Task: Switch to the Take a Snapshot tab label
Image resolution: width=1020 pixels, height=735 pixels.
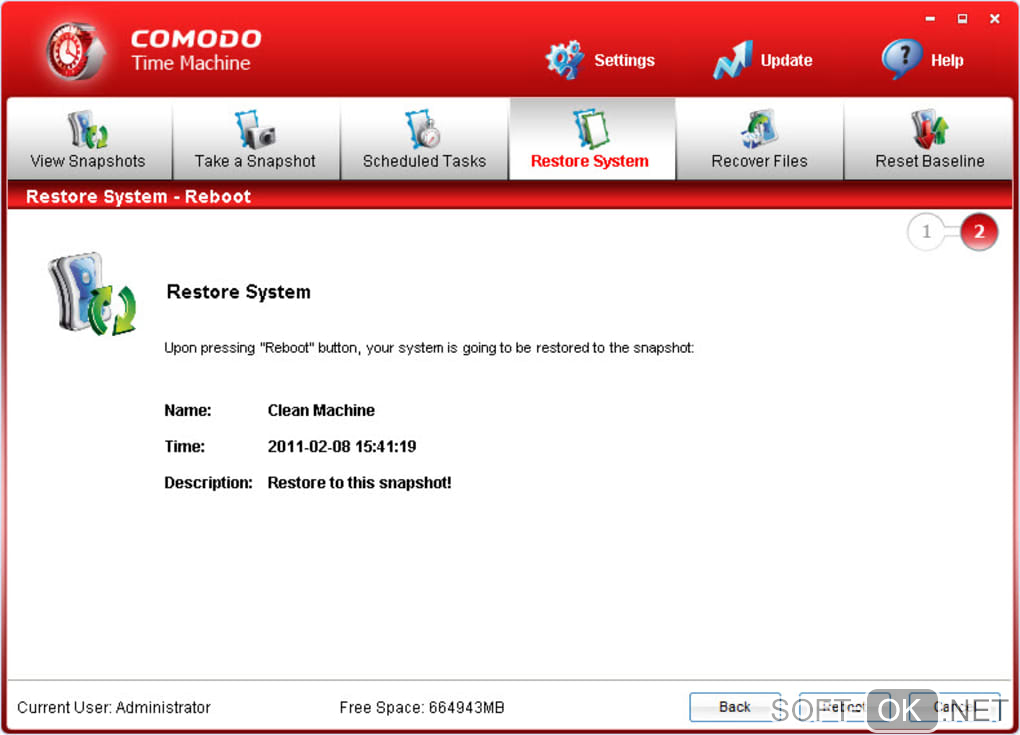Action: click(x=255, y=161)
